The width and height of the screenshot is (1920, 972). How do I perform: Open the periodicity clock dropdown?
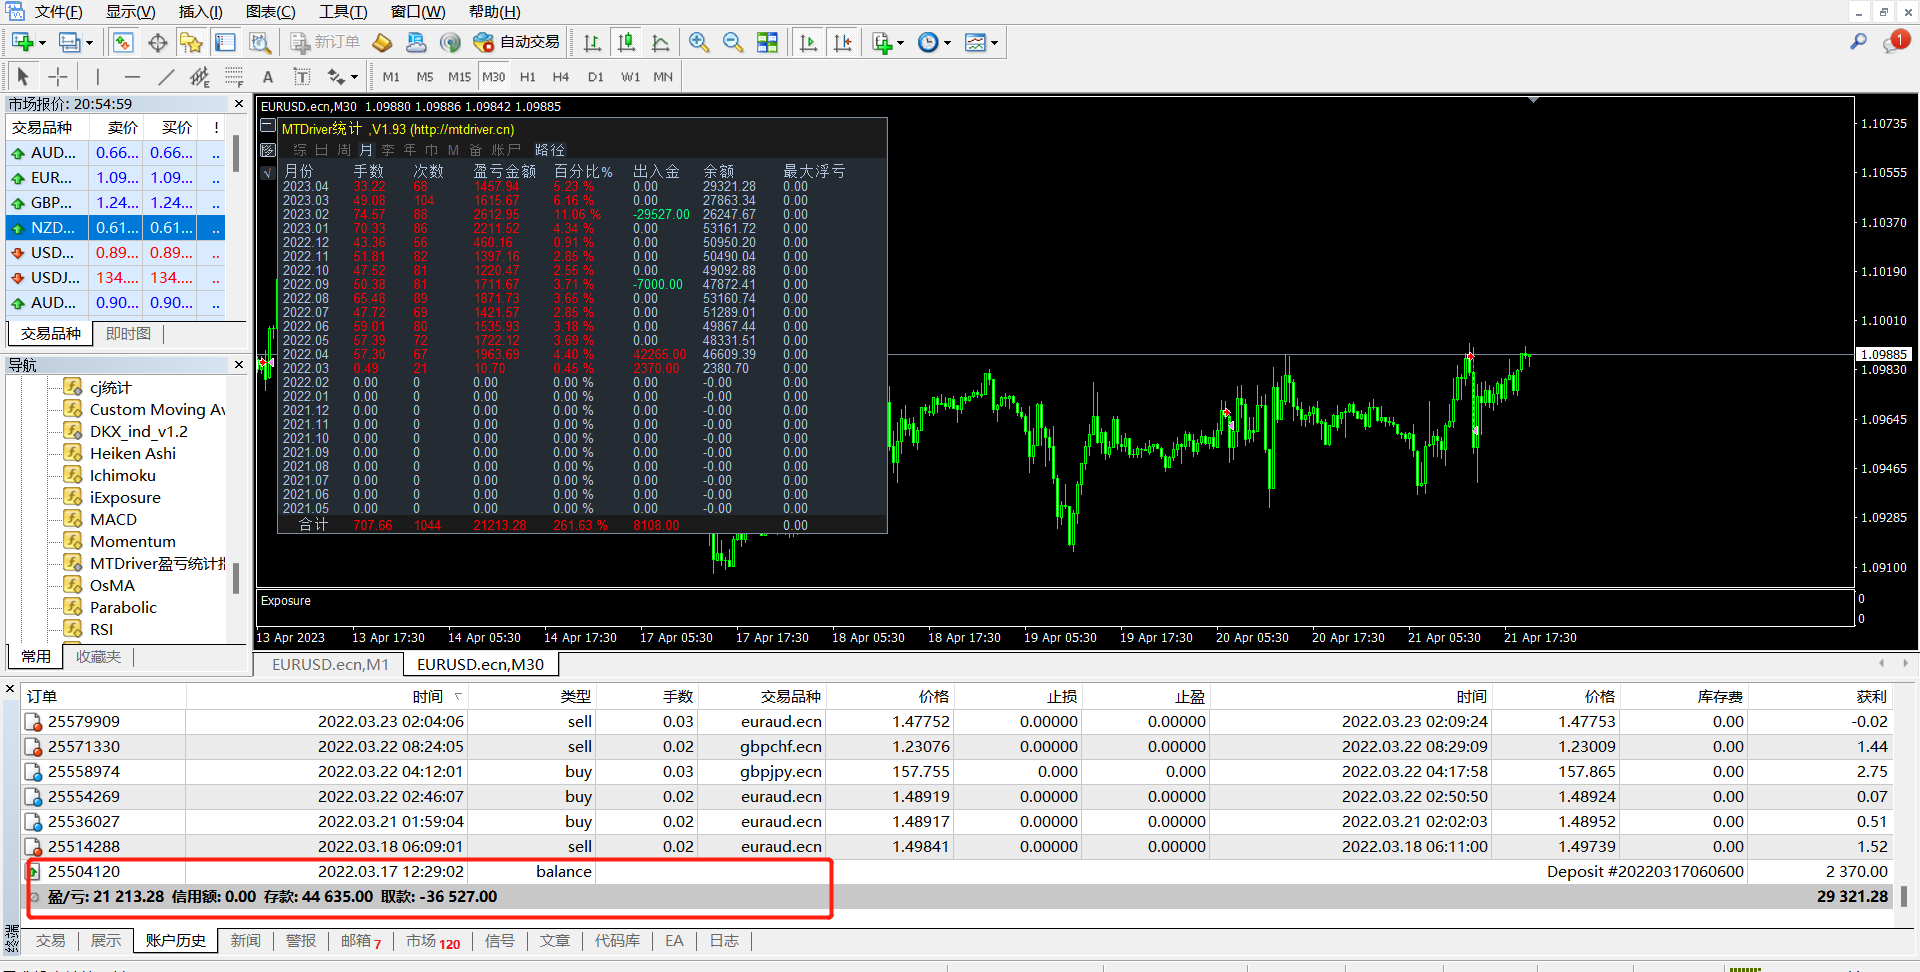point(947,43)
